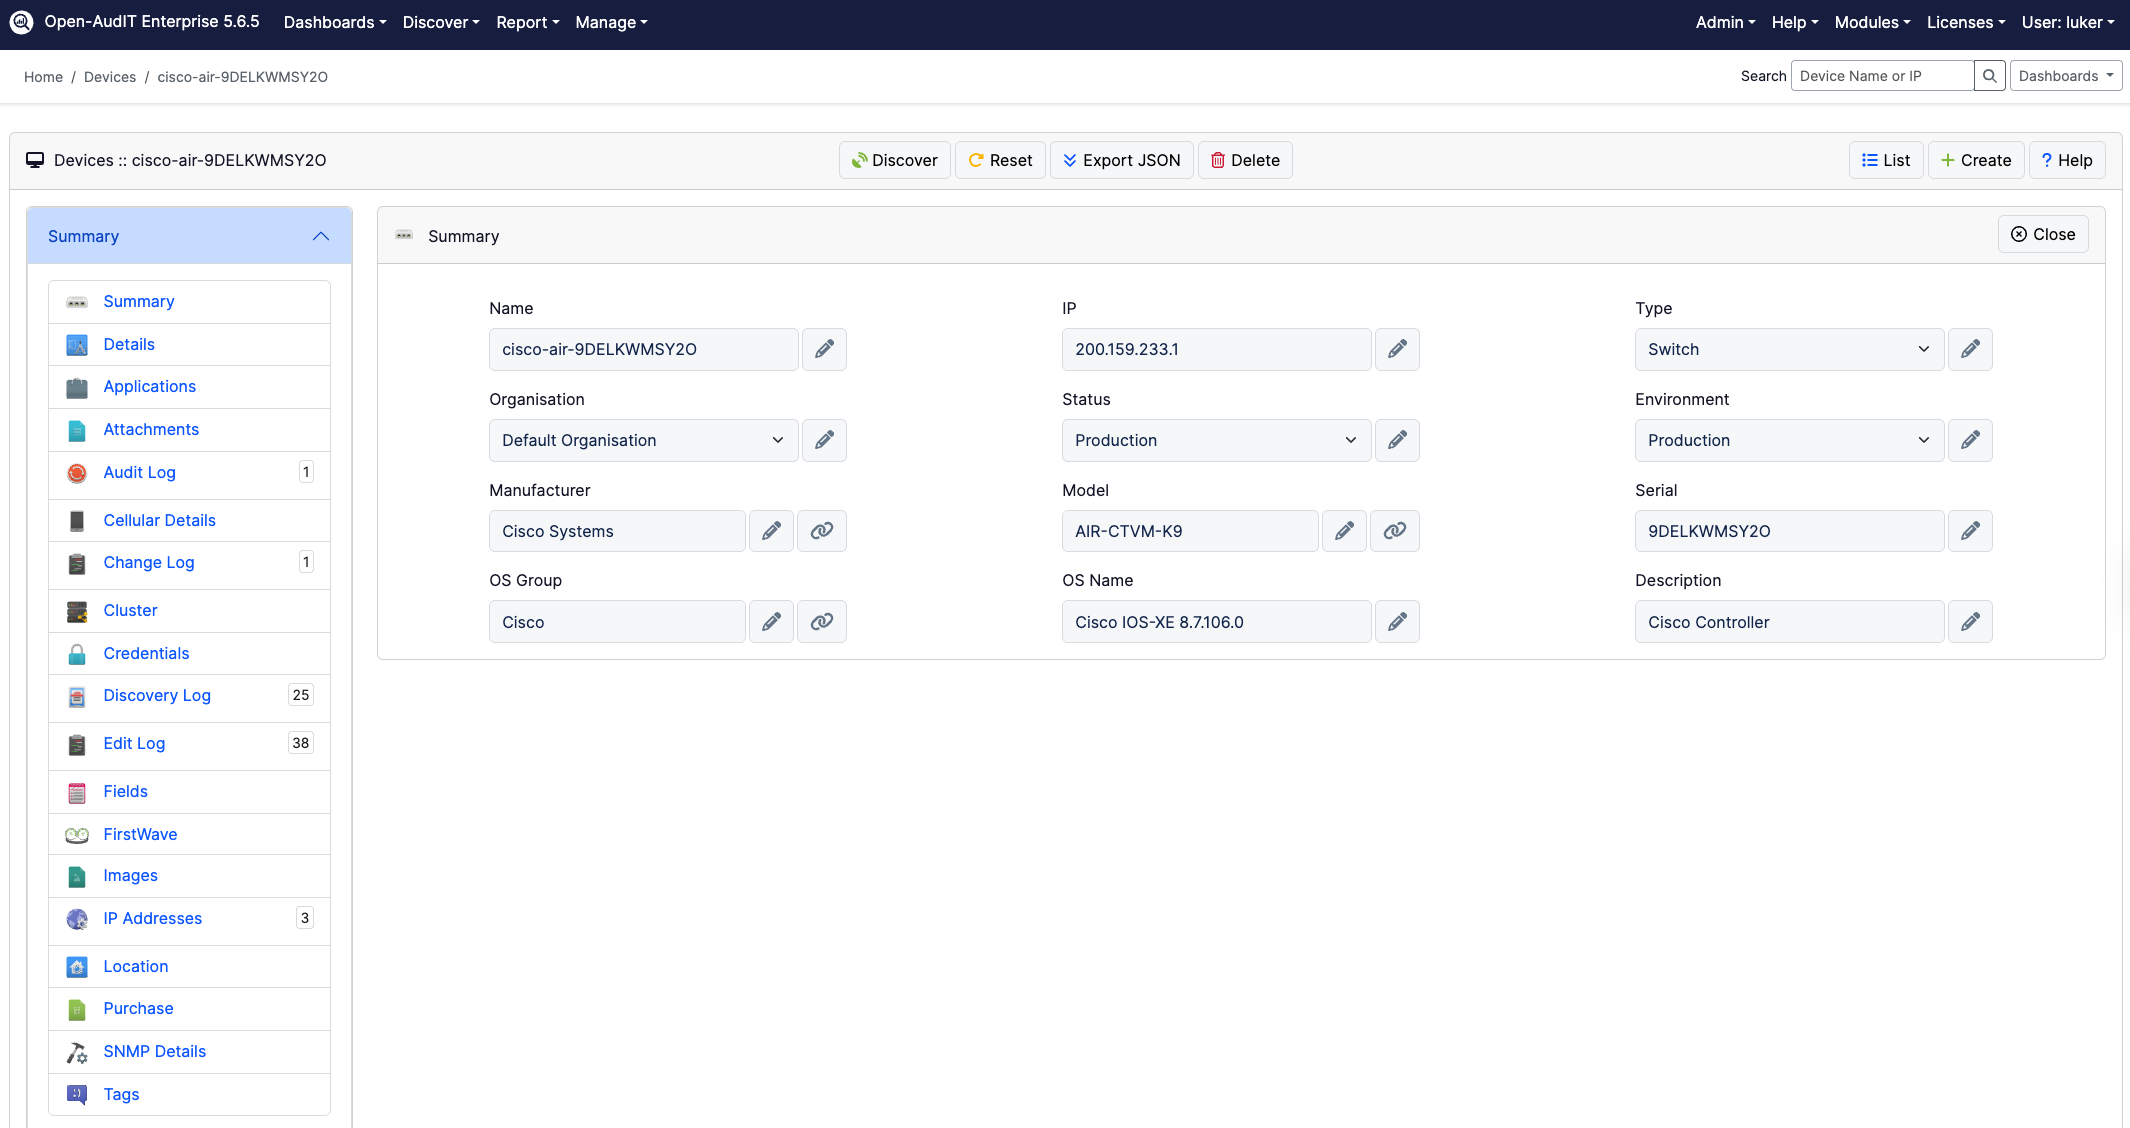Open the Admin menu
The width and height of the screenshot is (2130, 1128).
tap(1724, 22)
